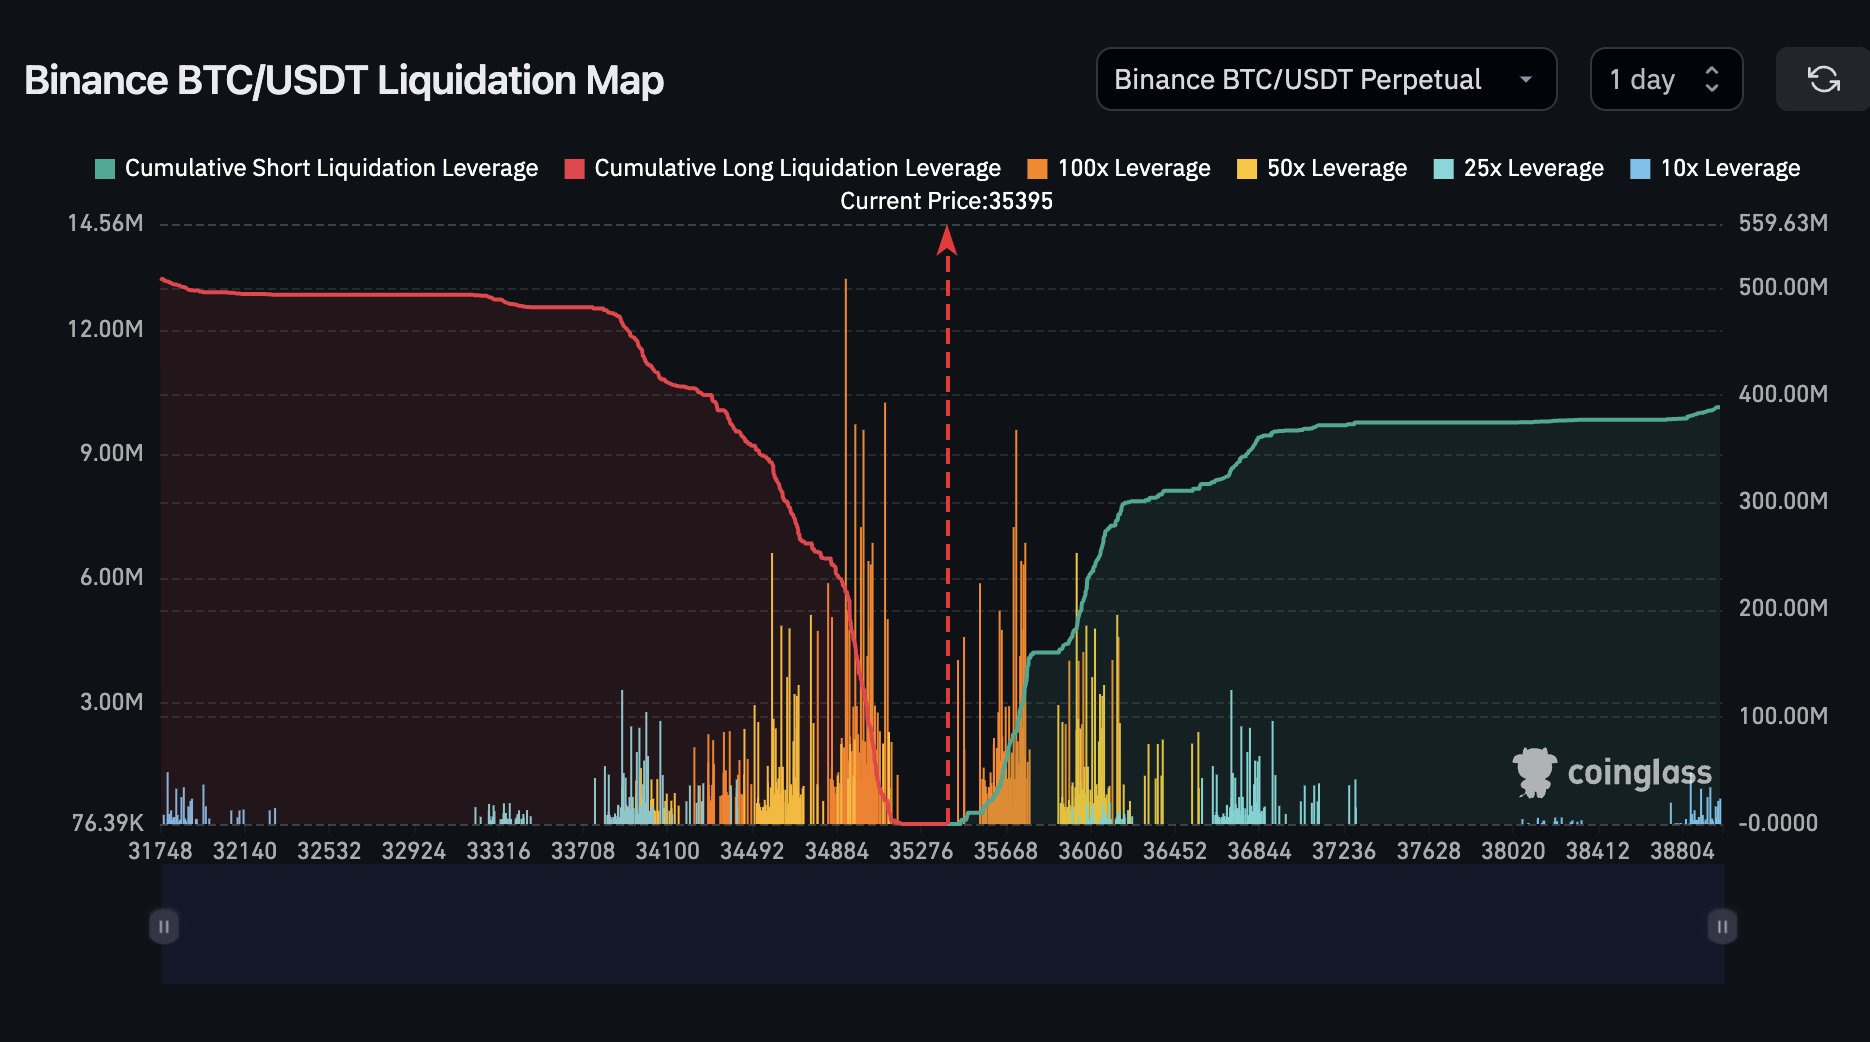Hide the 25x Leverage series
The image size is (1870, 1042).
click(x=1518, y=168)
